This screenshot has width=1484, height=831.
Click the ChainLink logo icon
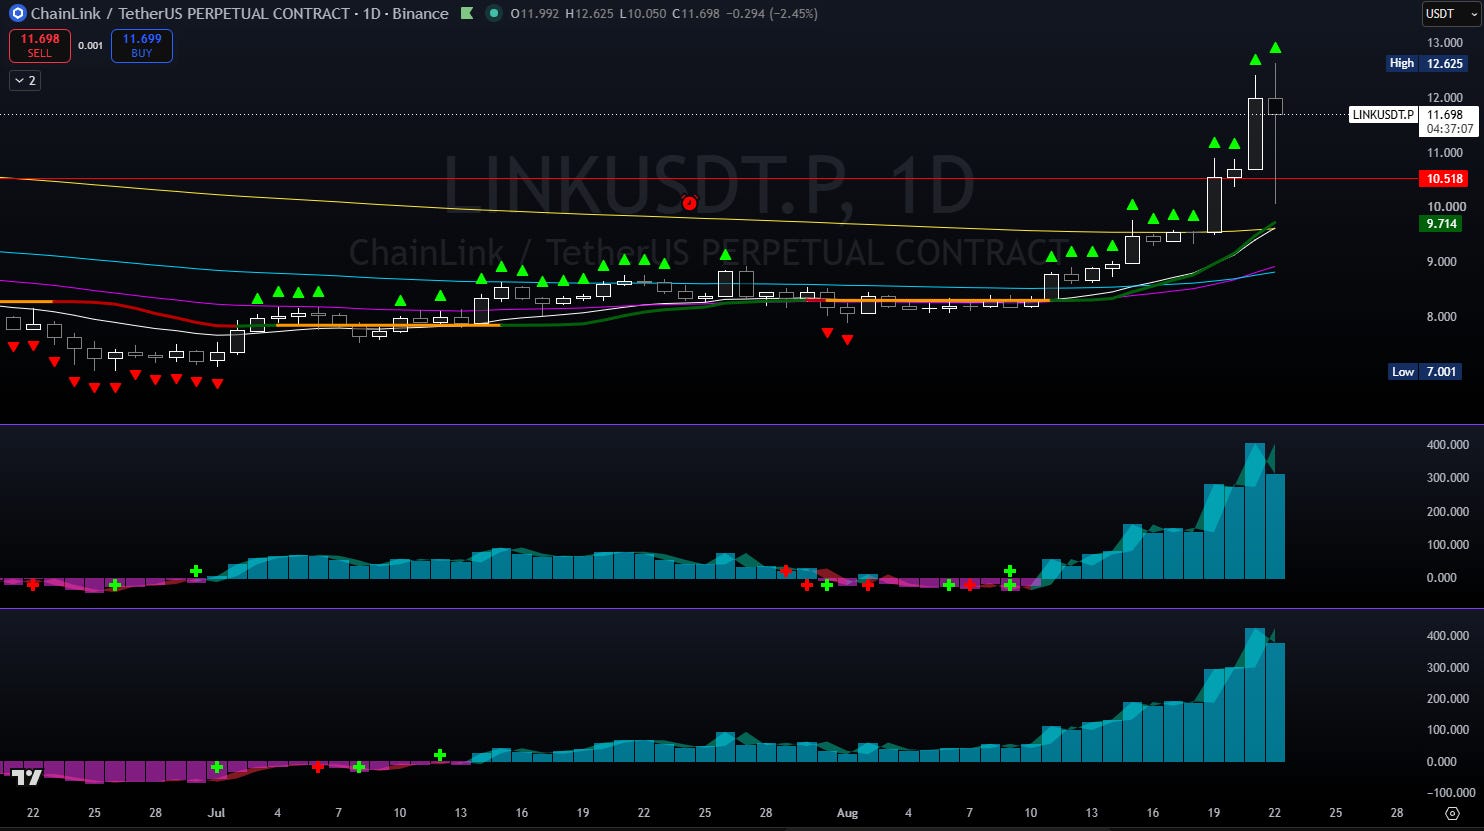(16, 14)
